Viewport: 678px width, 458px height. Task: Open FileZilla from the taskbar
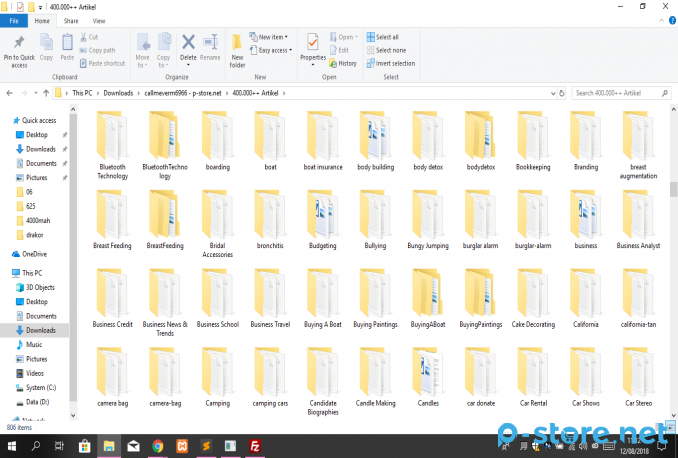tap(256, 445)
